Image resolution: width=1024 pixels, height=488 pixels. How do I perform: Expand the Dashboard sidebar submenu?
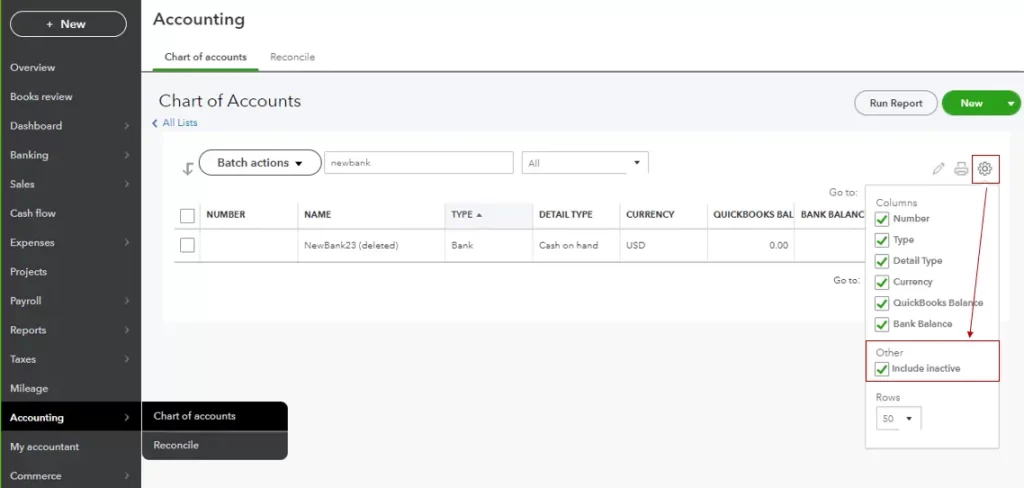click(x=127, y=126)
